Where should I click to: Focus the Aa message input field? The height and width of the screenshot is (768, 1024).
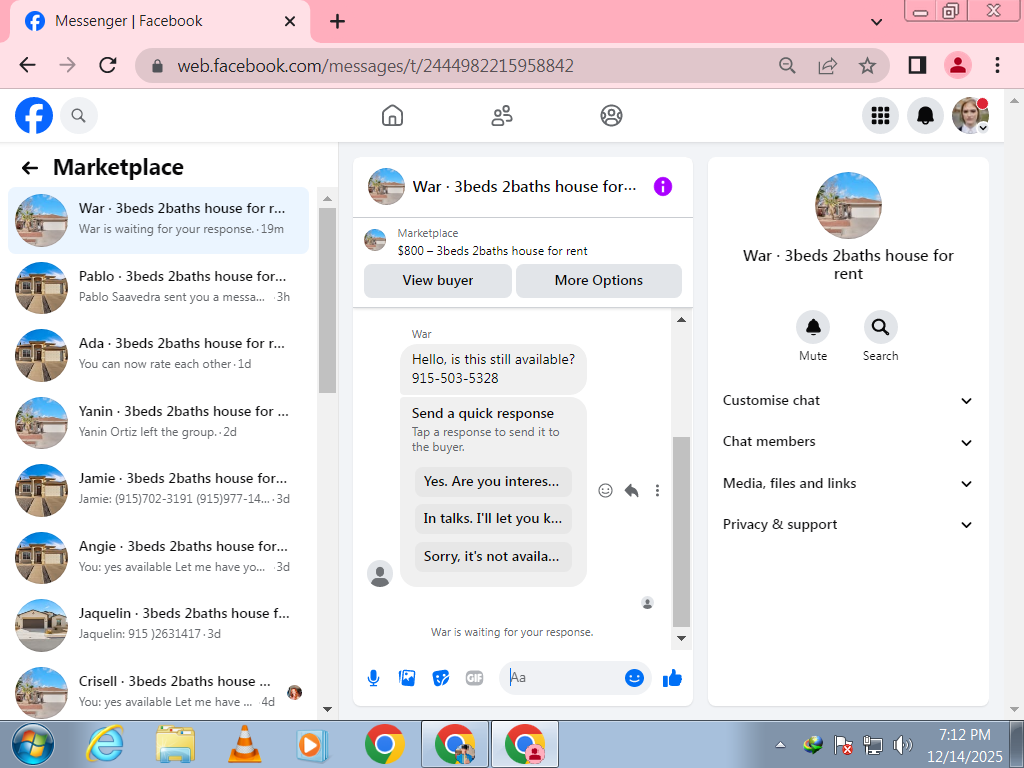(x=565, y=678)
